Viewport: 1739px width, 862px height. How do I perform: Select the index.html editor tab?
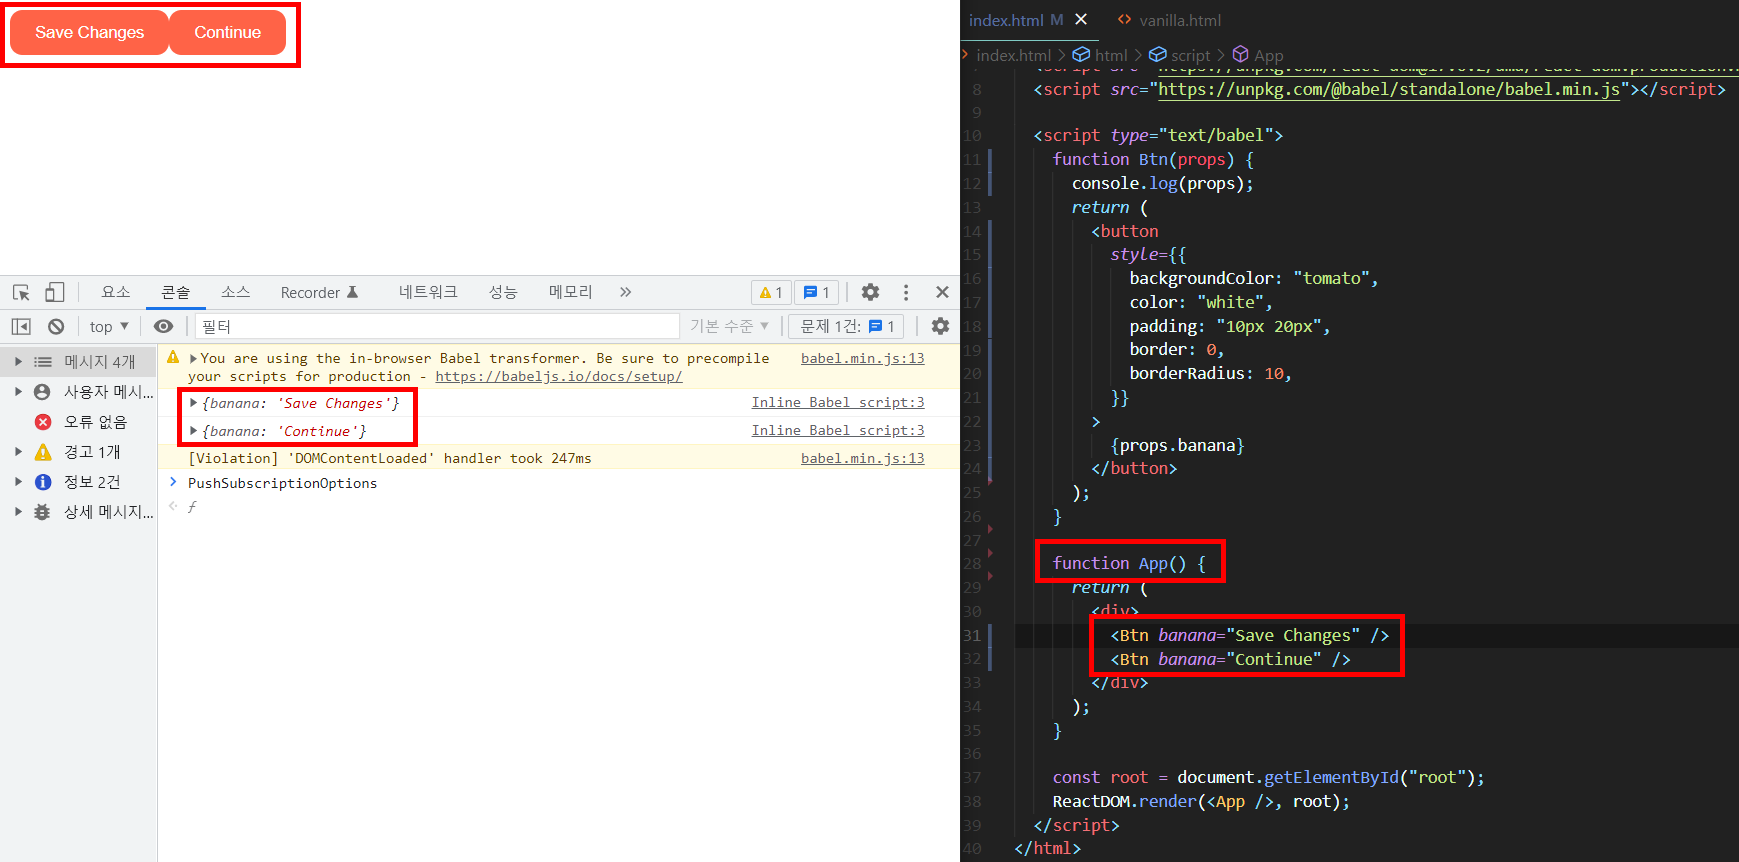click(1006, 20)
